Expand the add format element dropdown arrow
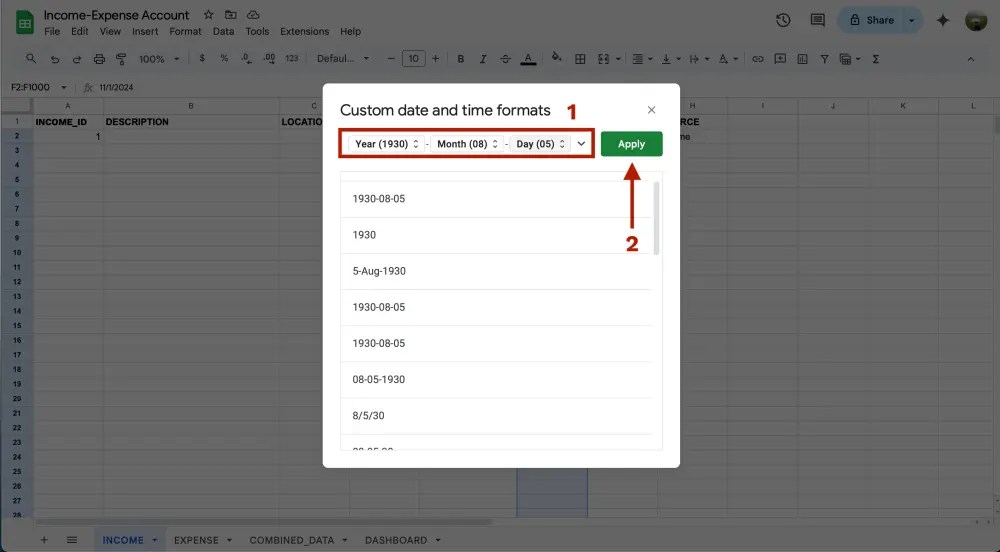 [x=582, y=144]
